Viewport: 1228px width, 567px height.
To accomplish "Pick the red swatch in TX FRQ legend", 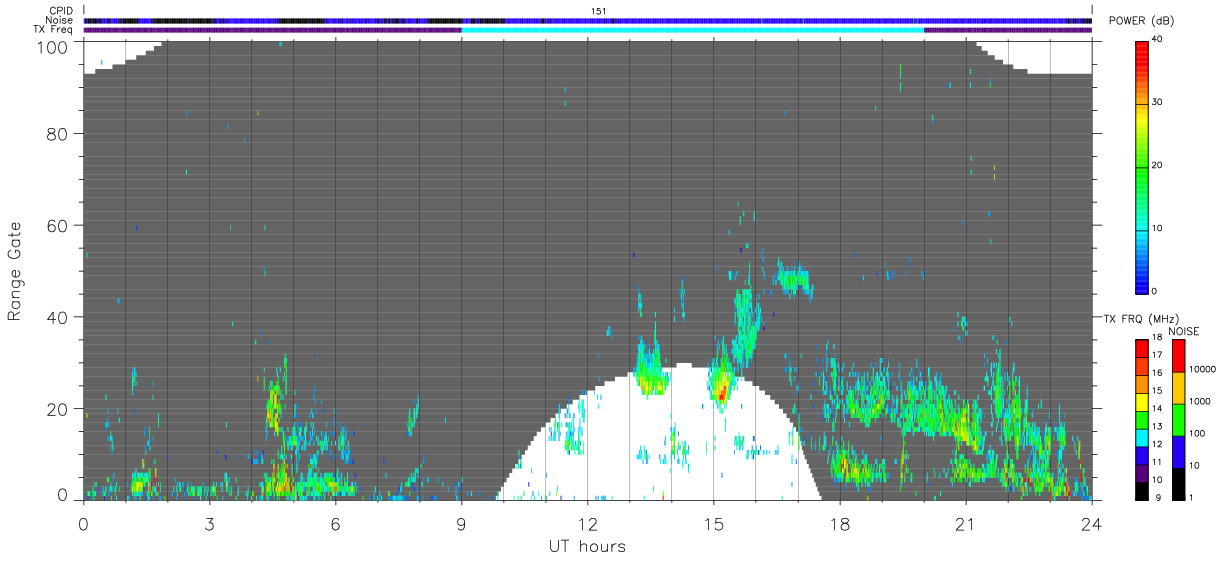I will [x=1141, y=346].
